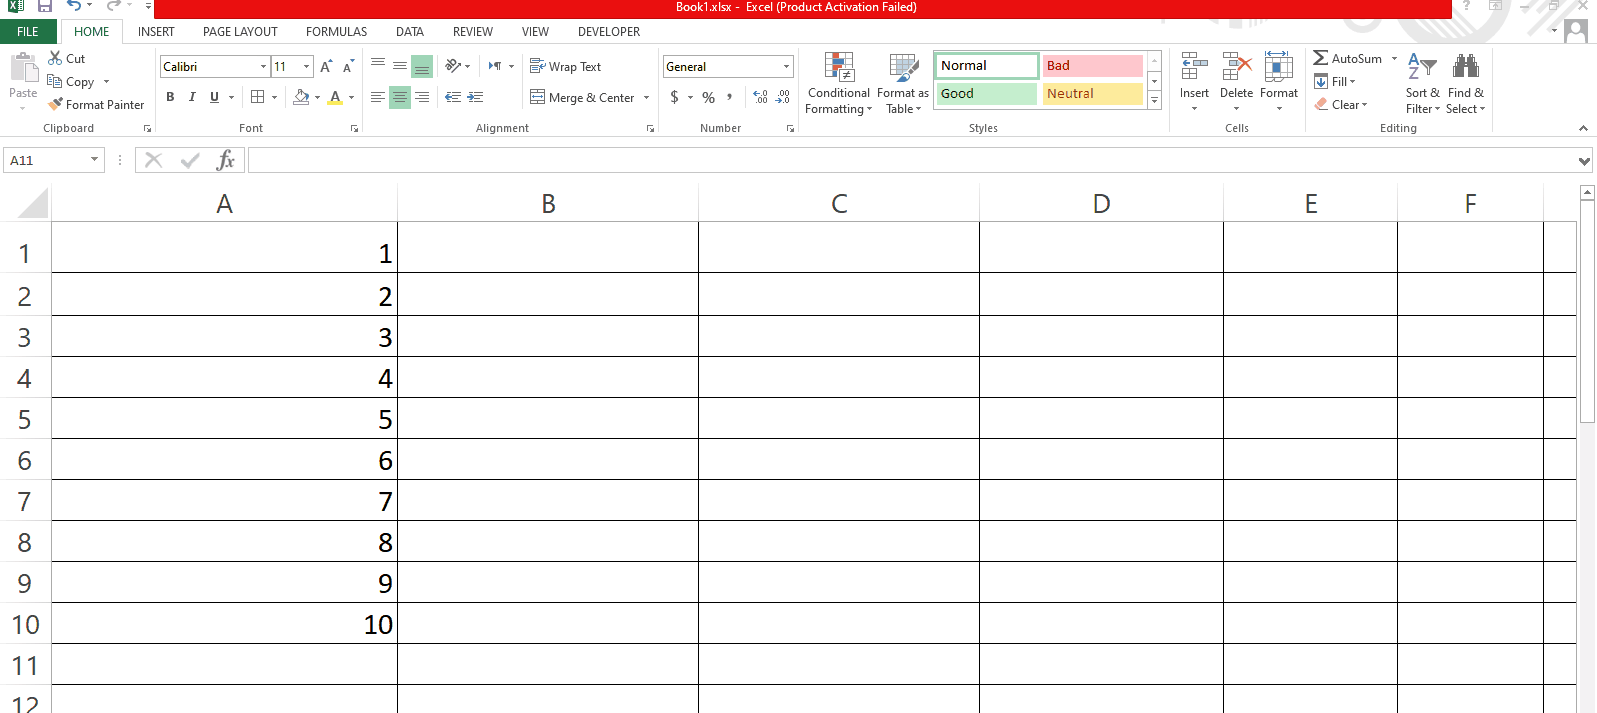Select column C header

(x=839, y=204)
